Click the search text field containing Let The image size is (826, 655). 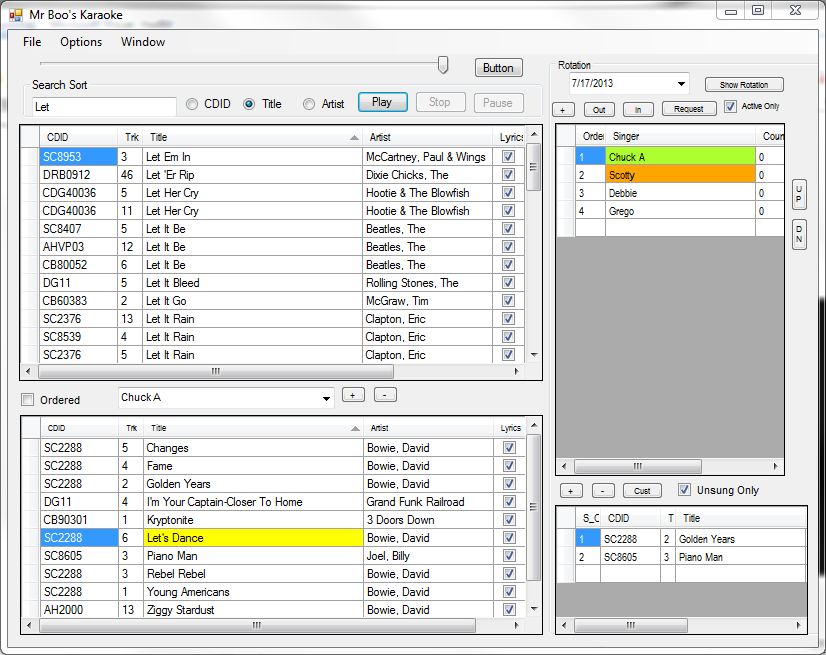104,106
